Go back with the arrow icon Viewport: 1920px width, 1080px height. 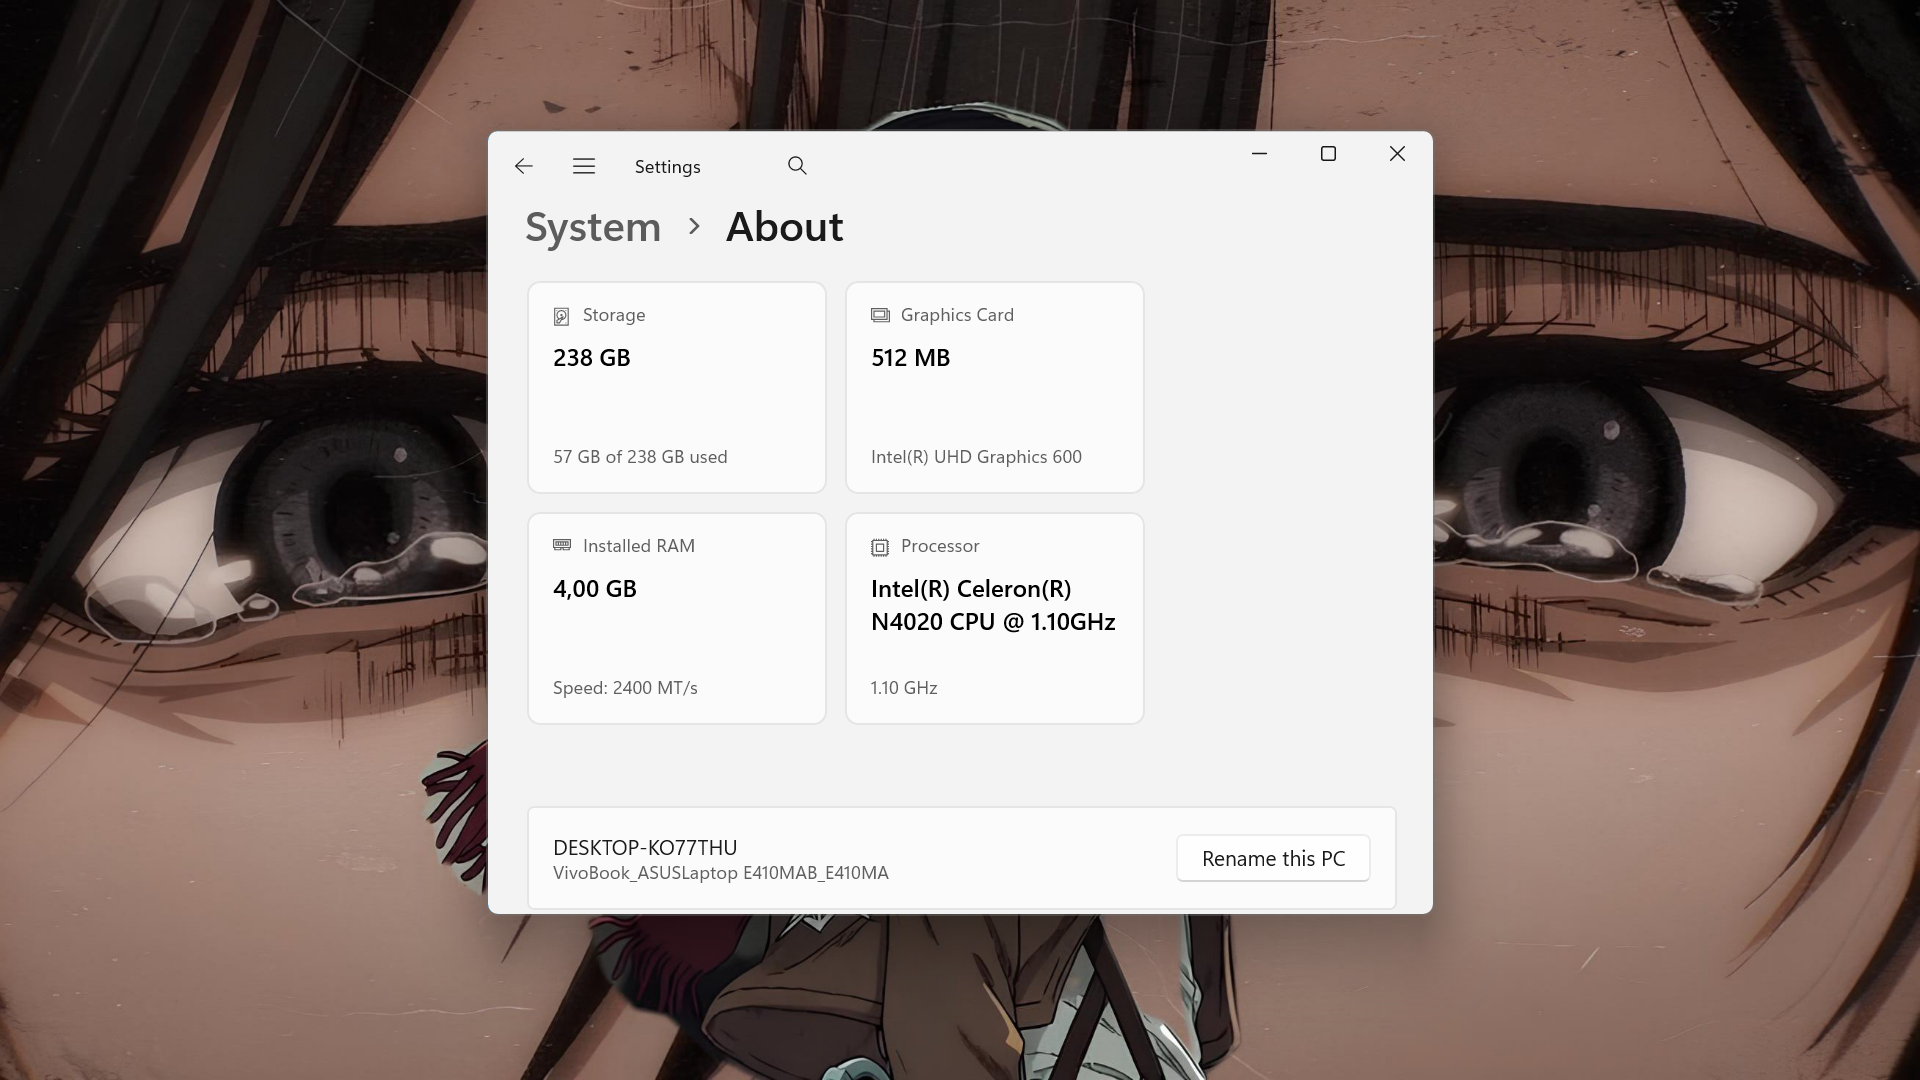pos(523,166)
